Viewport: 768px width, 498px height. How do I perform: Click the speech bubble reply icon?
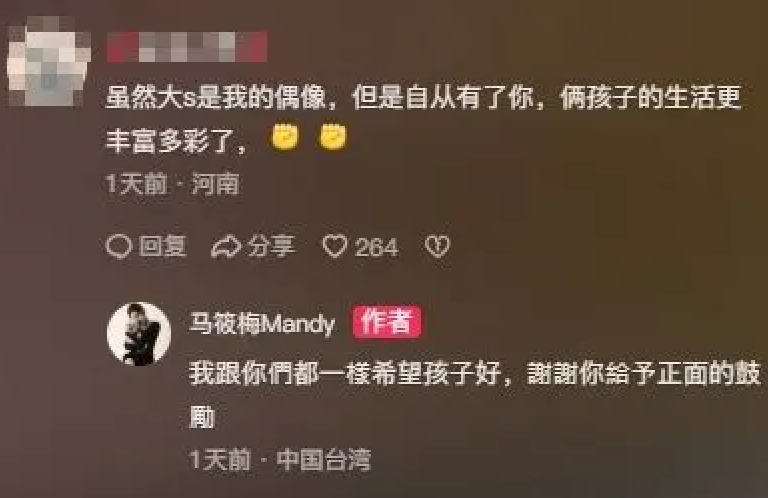[x=119, y=246]
